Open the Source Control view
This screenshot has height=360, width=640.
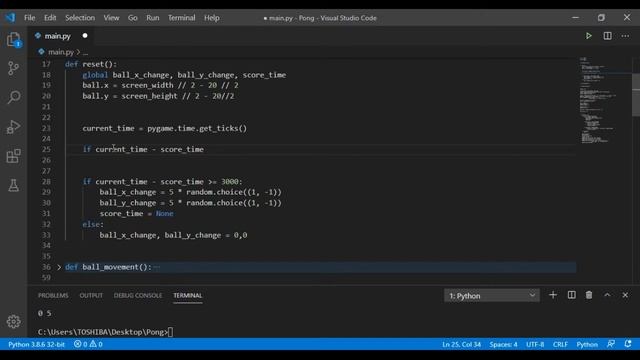coord(13,68)
